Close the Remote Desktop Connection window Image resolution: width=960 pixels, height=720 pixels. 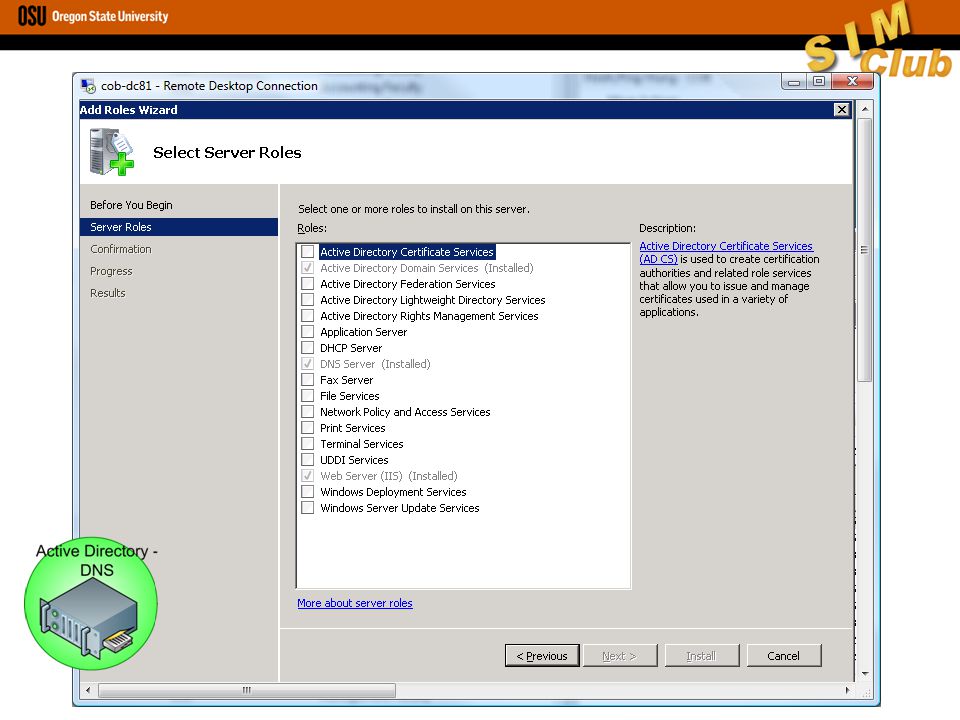point(852,81)
